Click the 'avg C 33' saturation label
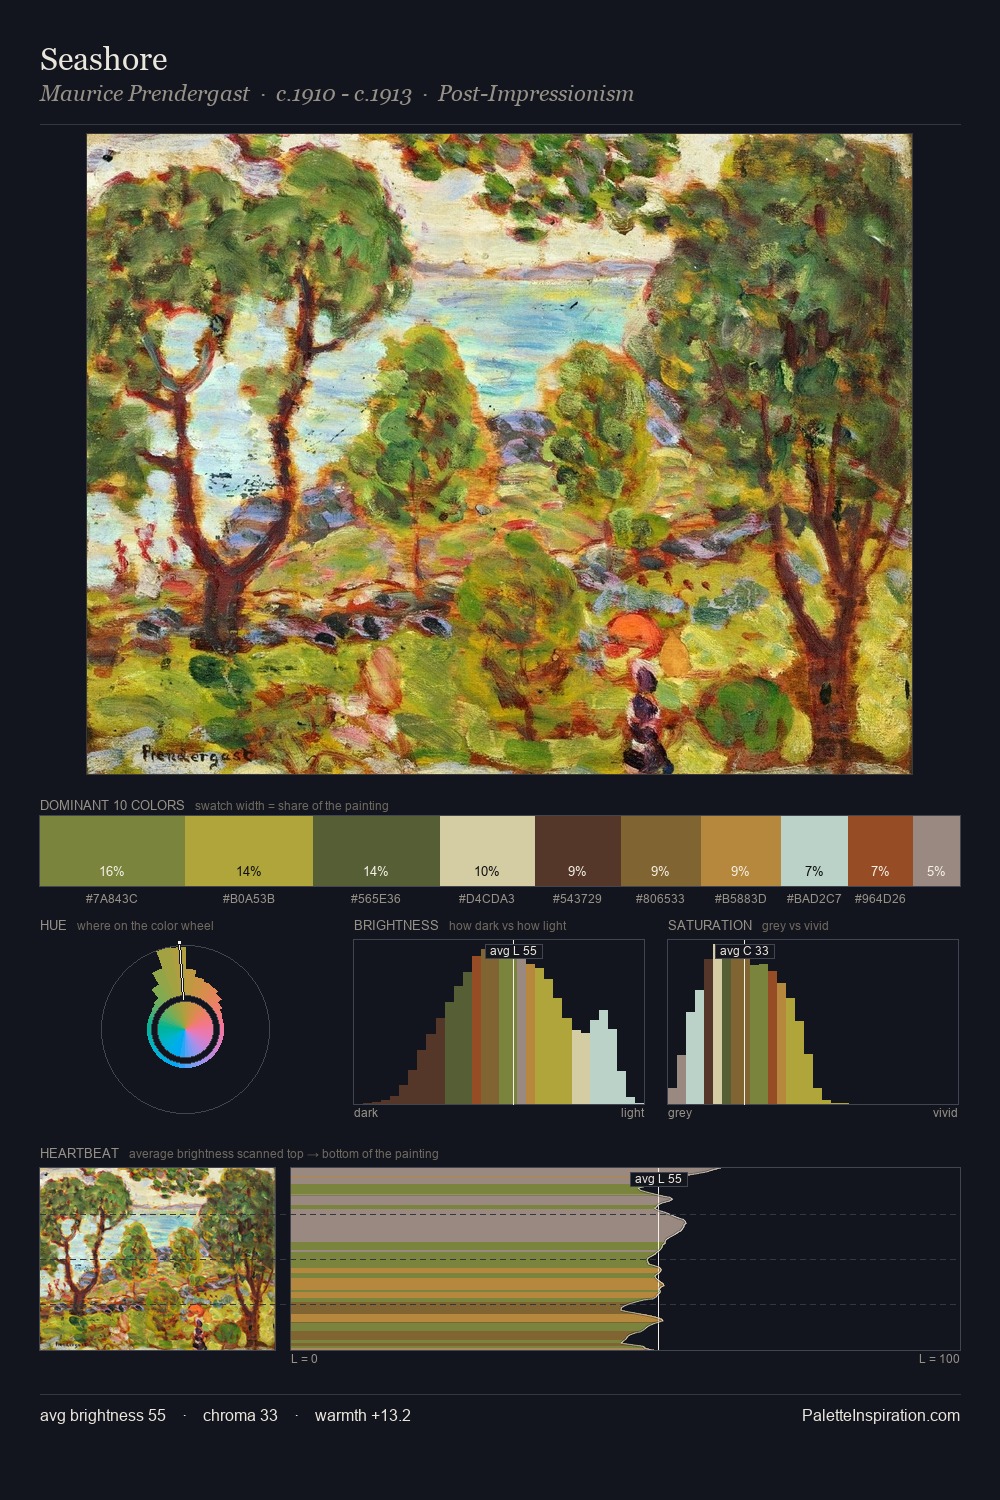Screen dimensions: 1000x1500 (744, 951)
